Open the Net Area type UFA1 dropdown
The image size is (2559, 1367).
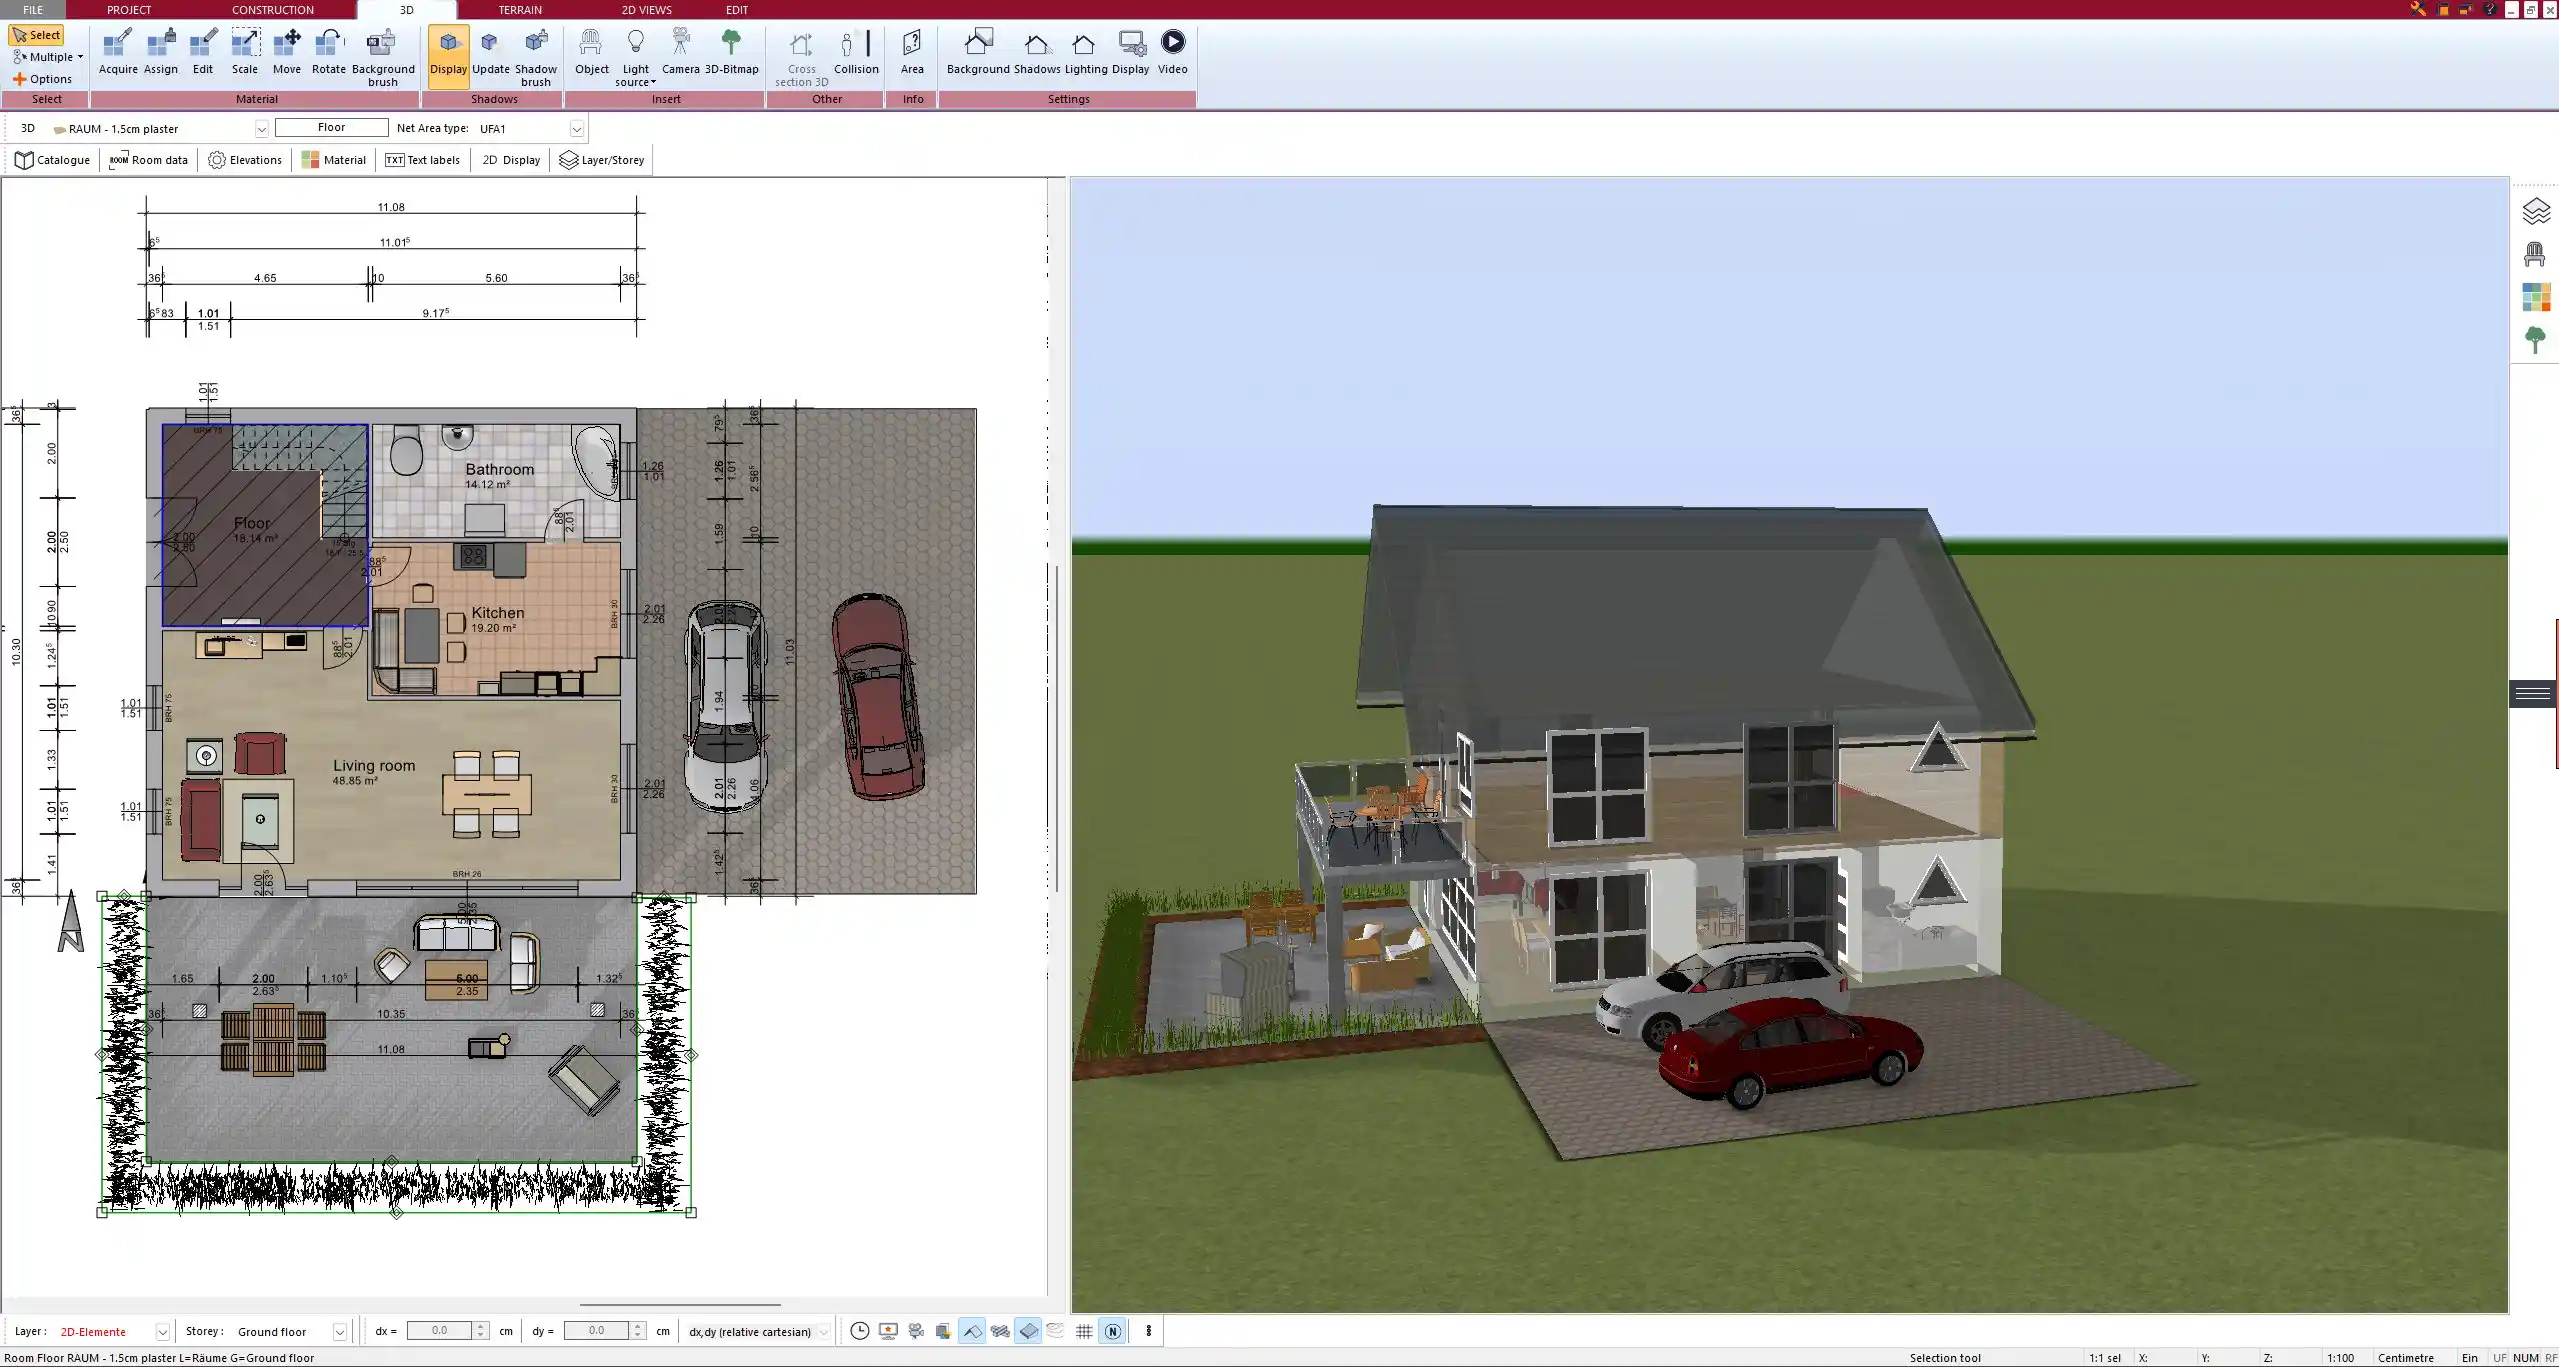coord(576,129)
